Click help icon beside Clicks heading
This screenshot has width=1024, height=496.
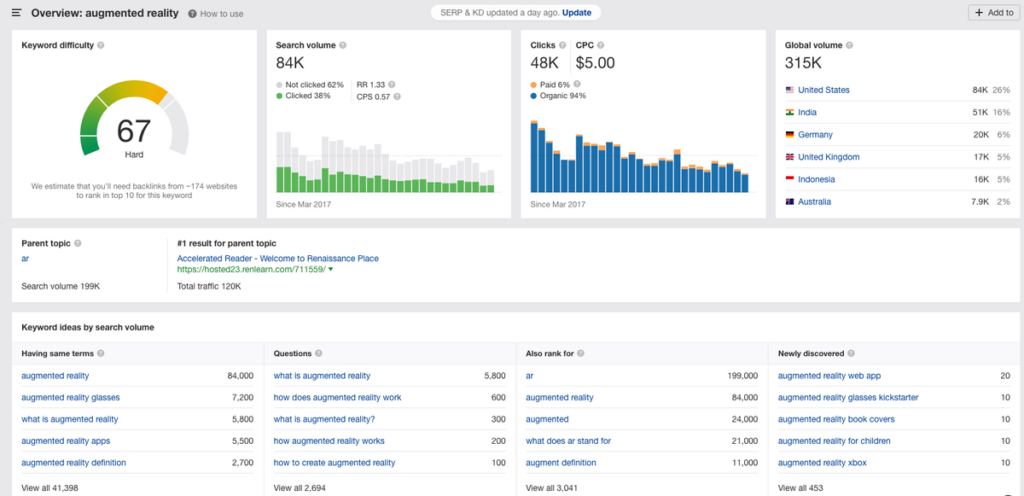pos(562,46)
